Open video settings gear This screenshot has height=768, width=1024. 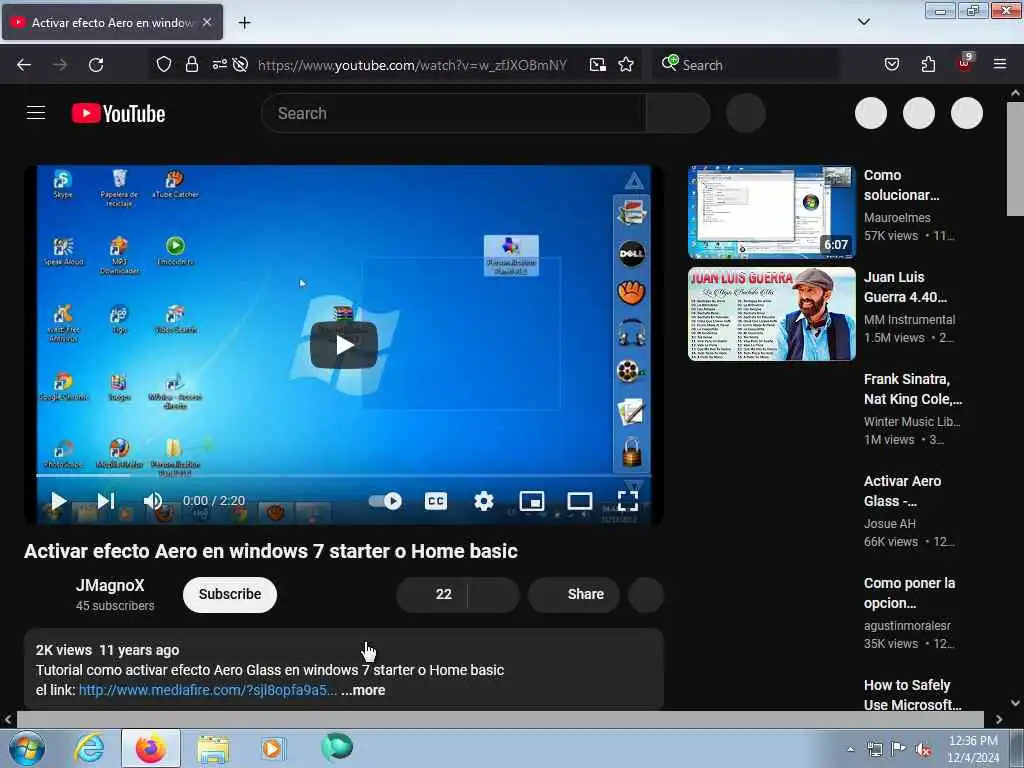point(484,501)
